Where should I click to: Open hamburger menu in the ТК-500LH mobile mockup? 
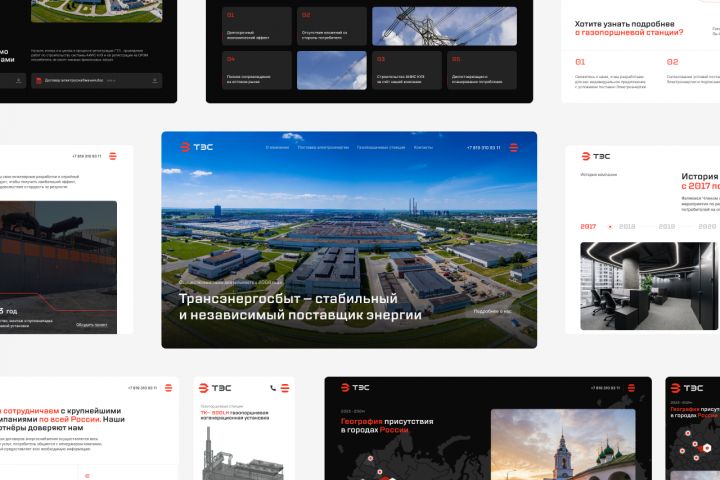[x=285, y=388]
